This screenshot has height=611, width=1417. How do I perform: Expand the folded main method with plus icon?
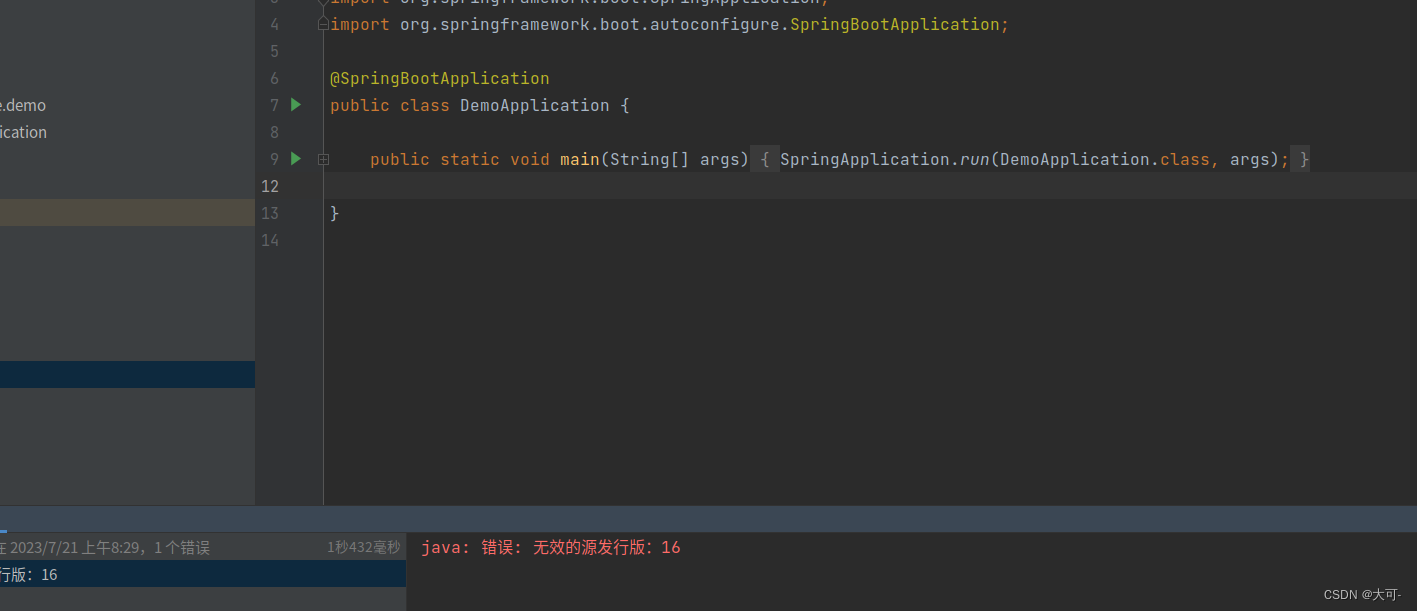coord(323,159)
